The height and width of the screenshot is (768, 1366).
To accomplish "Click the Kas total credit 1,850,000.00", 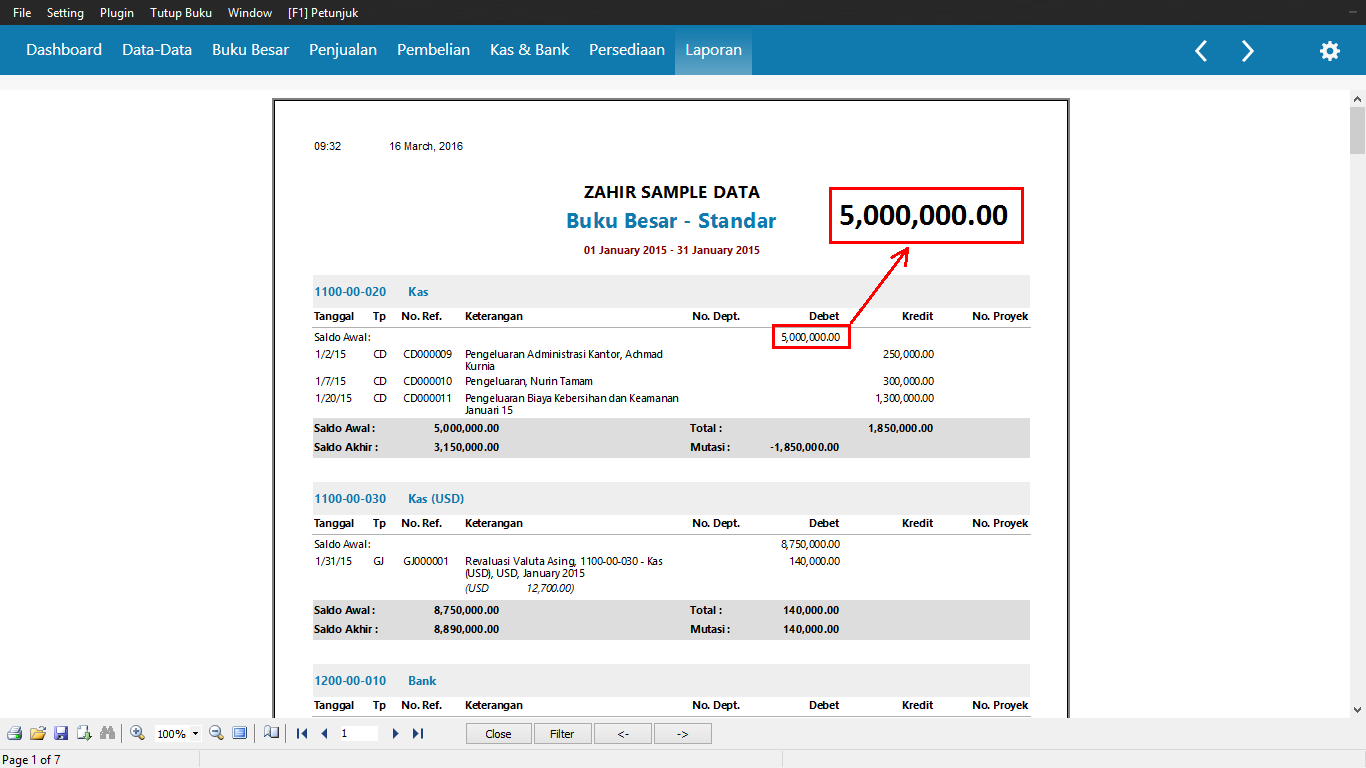I will [901, 428].
